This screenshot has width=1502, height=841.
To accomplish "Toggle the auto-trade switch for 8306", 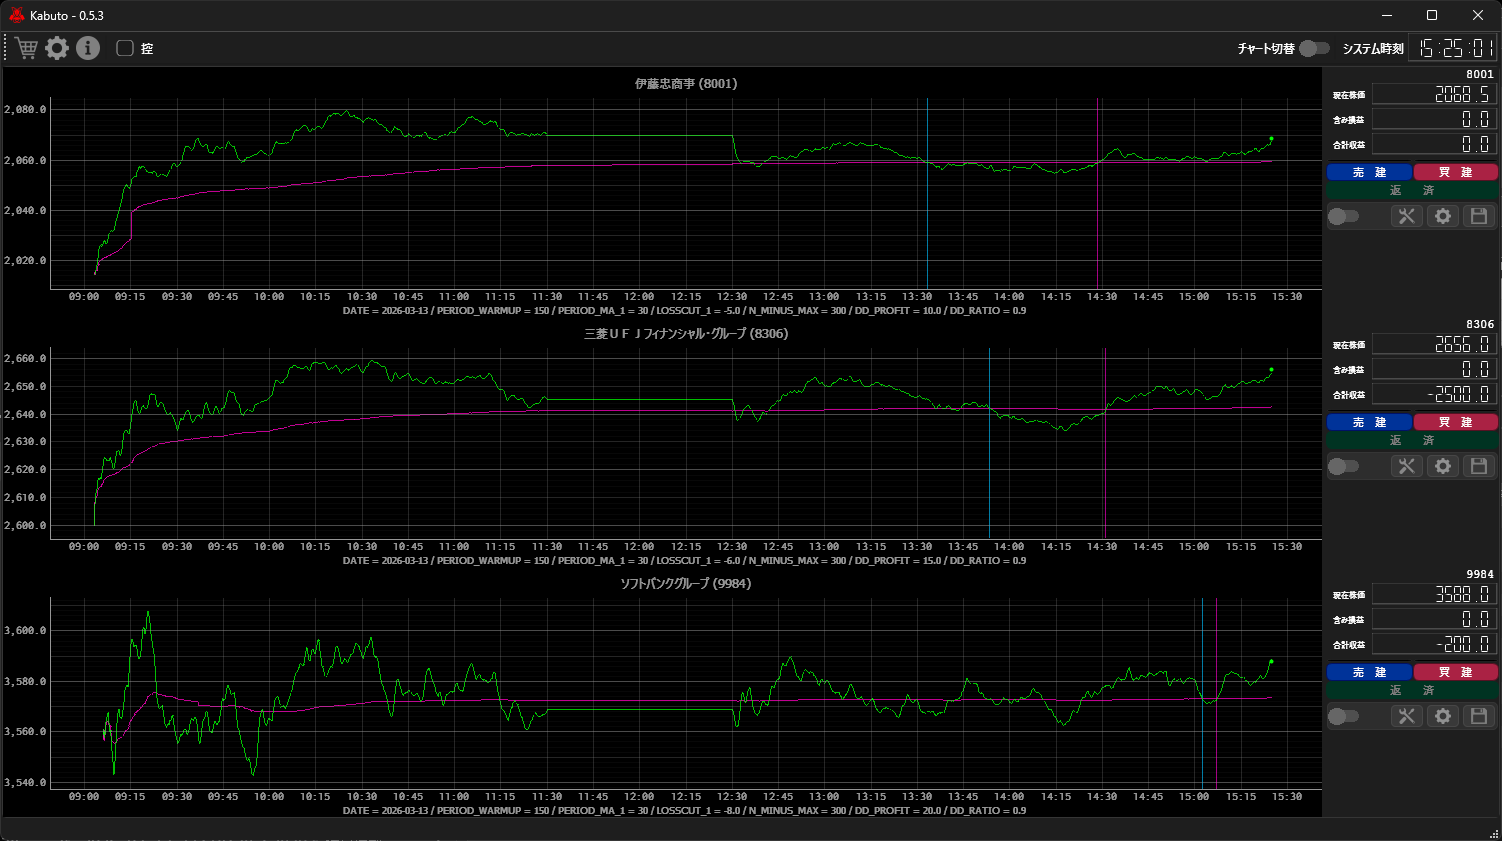I will 1343,466.
